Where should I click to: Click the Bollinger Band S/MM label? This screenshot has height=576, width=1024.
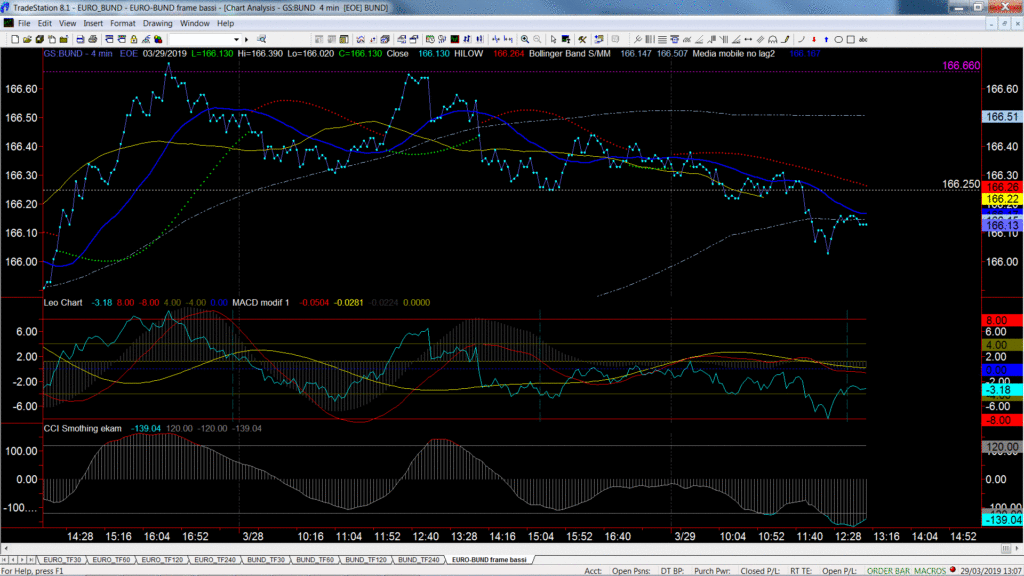[x=569, y=54]
